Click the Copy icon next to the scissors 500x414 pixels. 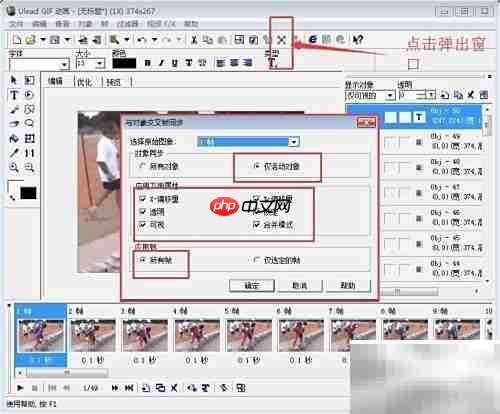(x=208, y=40)
